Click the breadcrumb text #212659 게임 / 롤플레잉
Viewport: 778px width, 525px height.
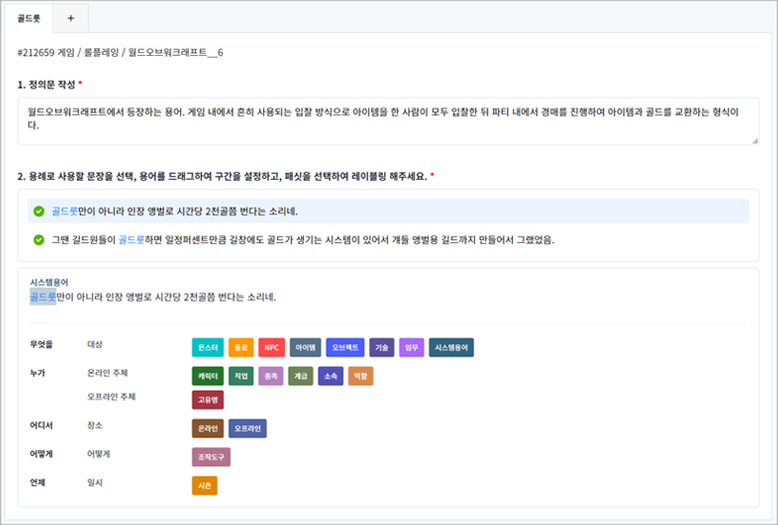[68, 53]
